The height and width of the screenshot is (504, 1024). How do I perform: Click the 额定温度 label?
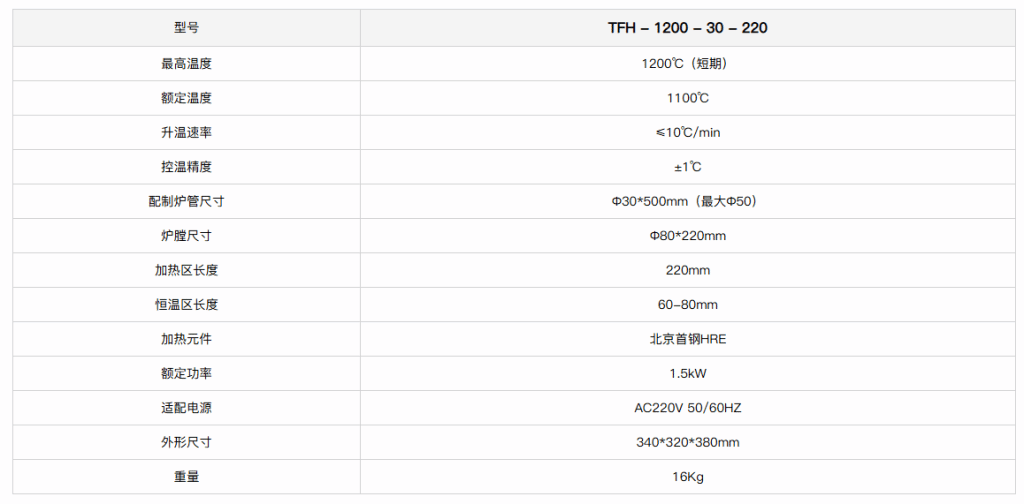(x=186, y=99)
